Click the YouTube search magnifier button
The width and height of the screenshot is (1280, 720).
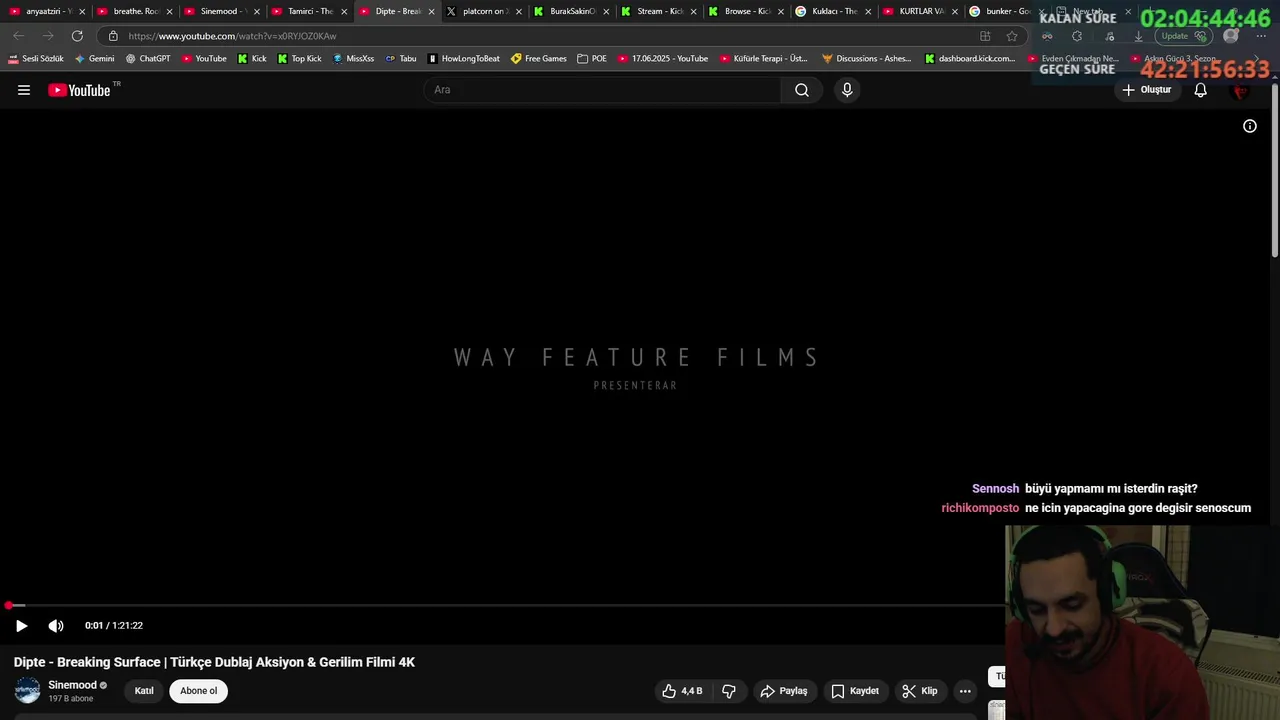point(802,90)
